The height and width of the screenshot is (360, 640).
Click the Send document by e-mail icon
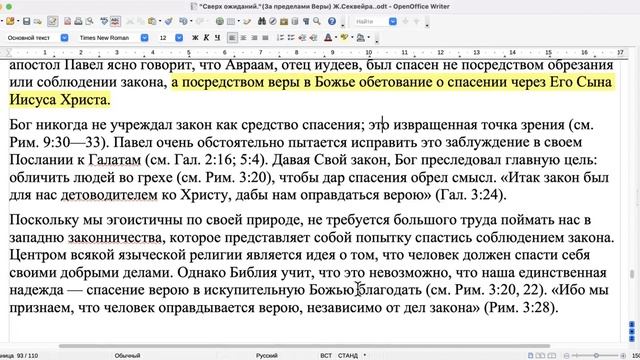(x=38, y=21)
